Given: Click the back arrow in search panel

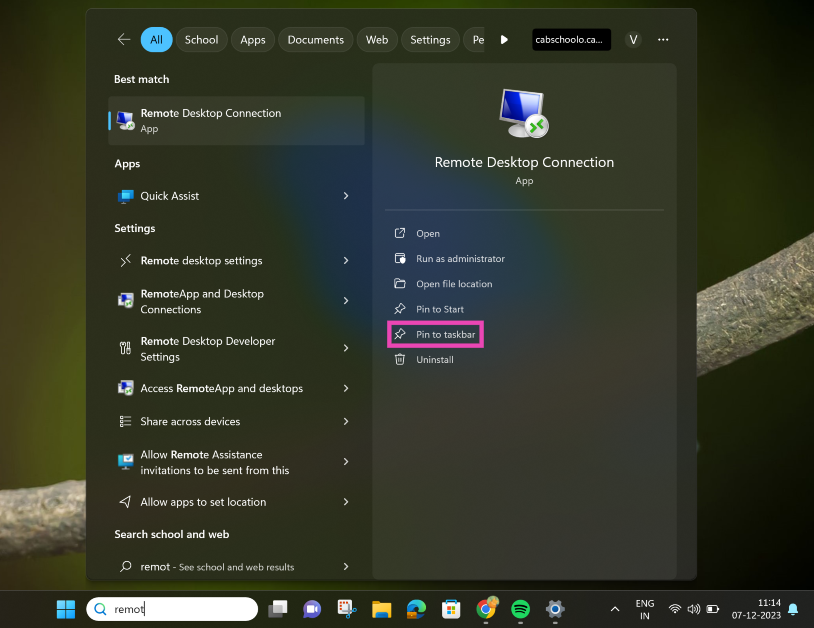Looking at the screenshot, I should pyautogui.click(x=124, y=40).
